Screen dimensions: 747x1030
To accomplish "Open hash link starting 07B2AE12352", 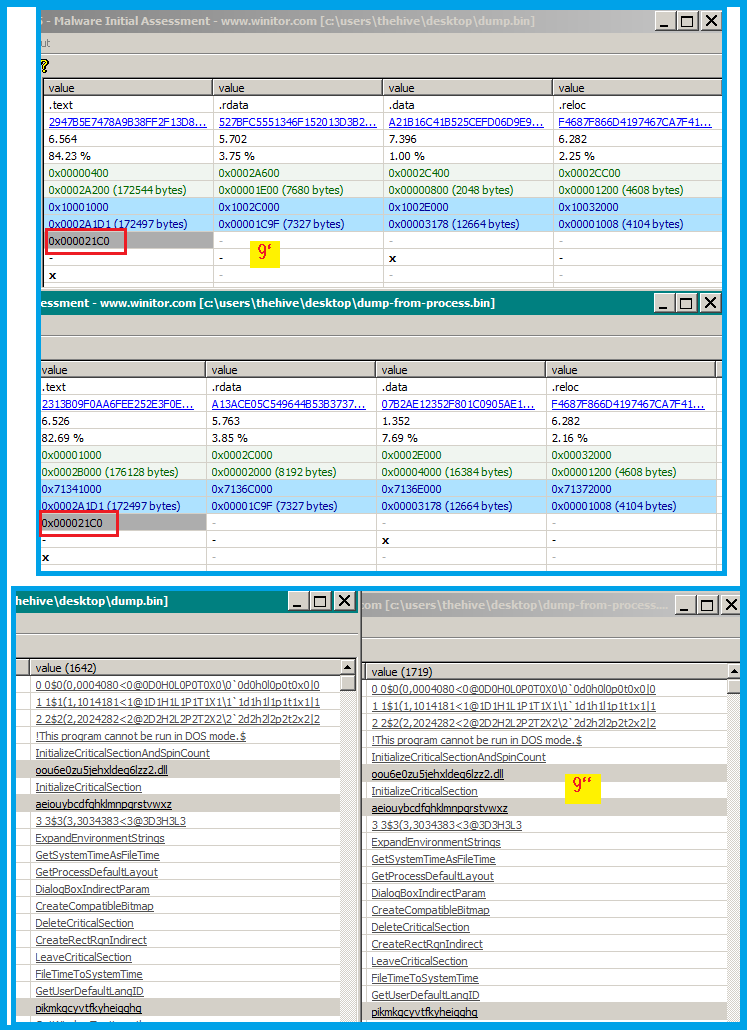I will pos(460,404).
